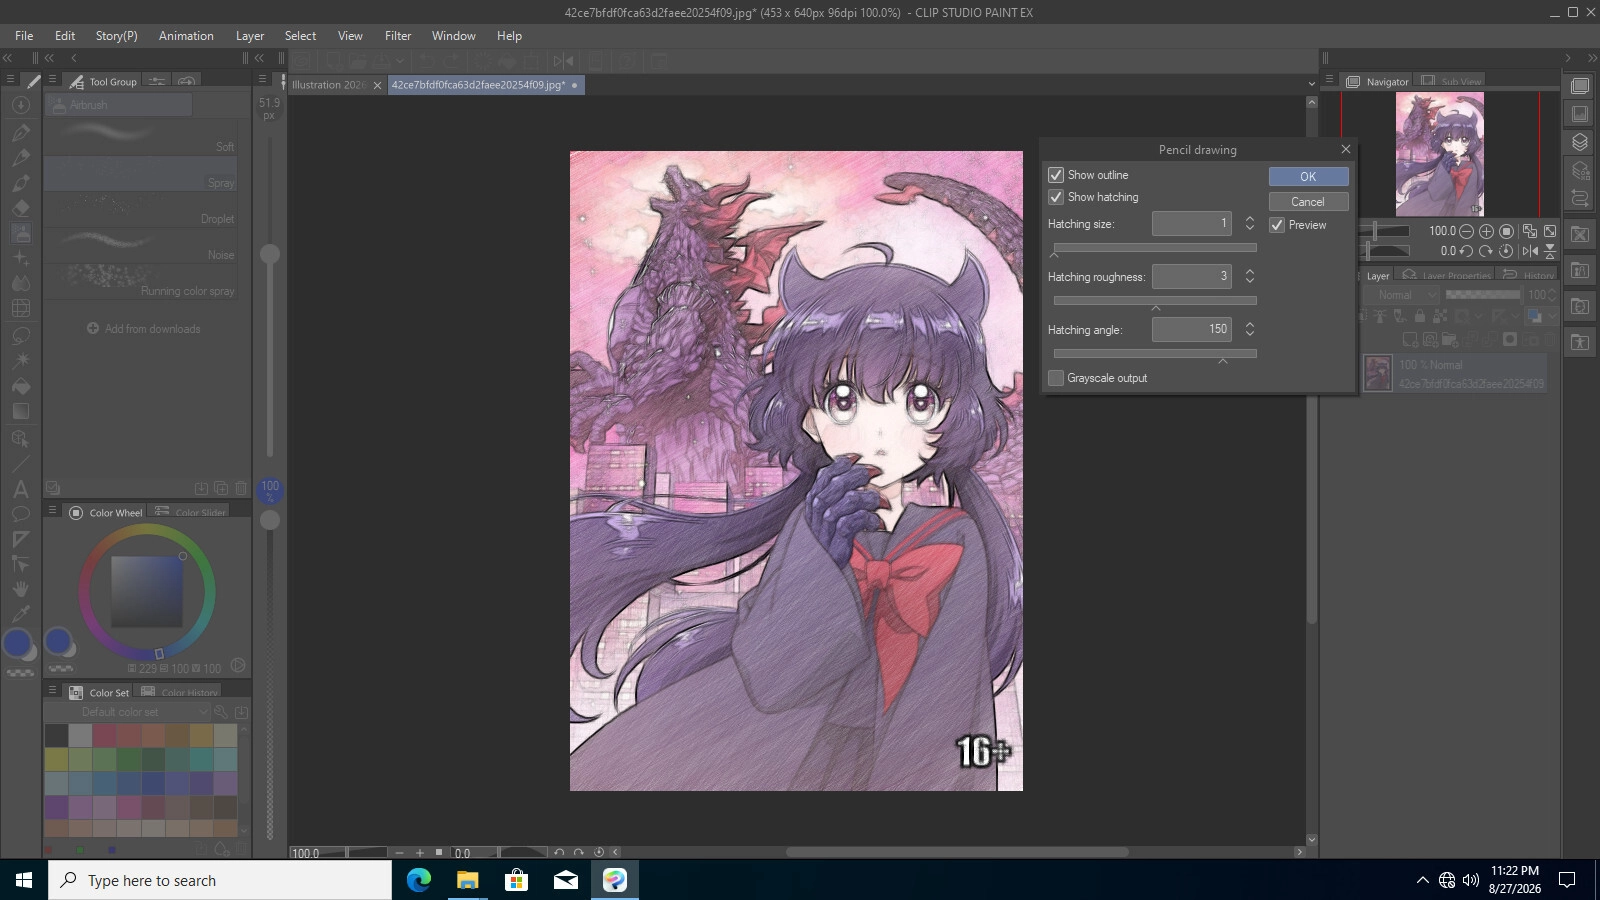Open Microsoft Edge from the taskbar
This screenshot has height=900, width=1600.
419,880
